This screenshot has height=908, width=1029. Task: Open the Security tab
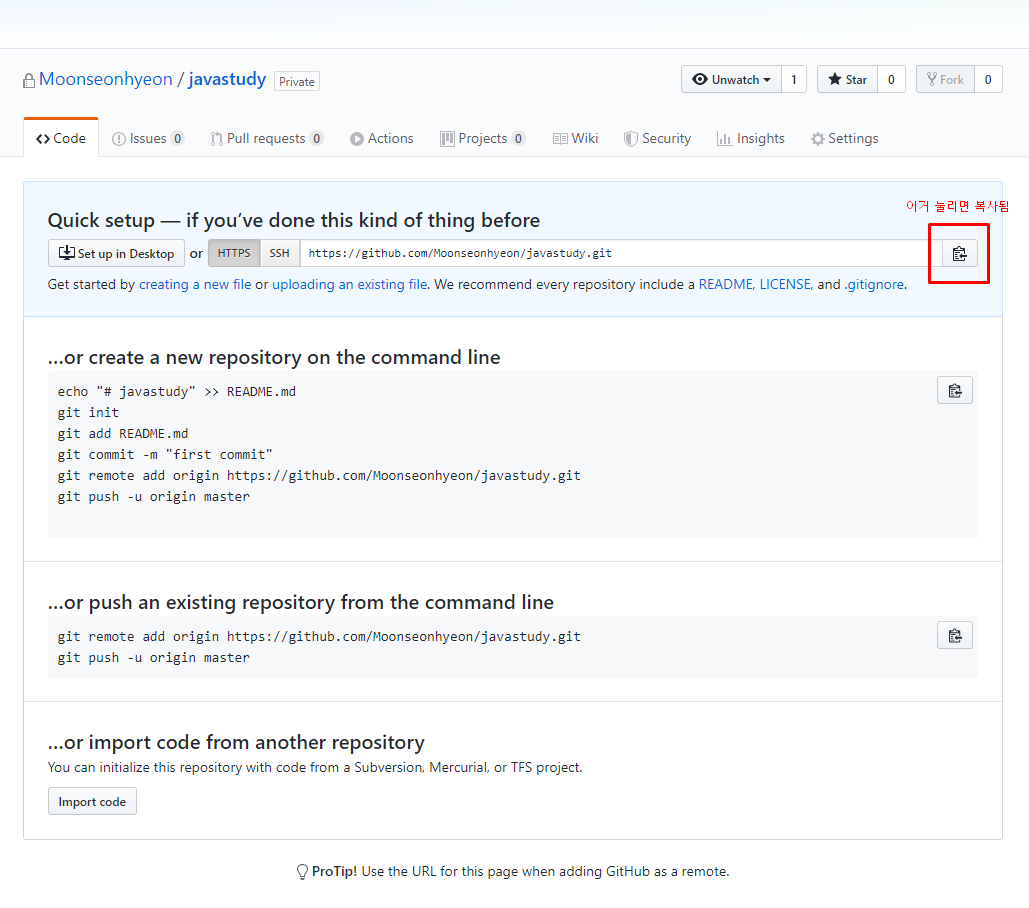pyautogui.click(x=658, y=138)
